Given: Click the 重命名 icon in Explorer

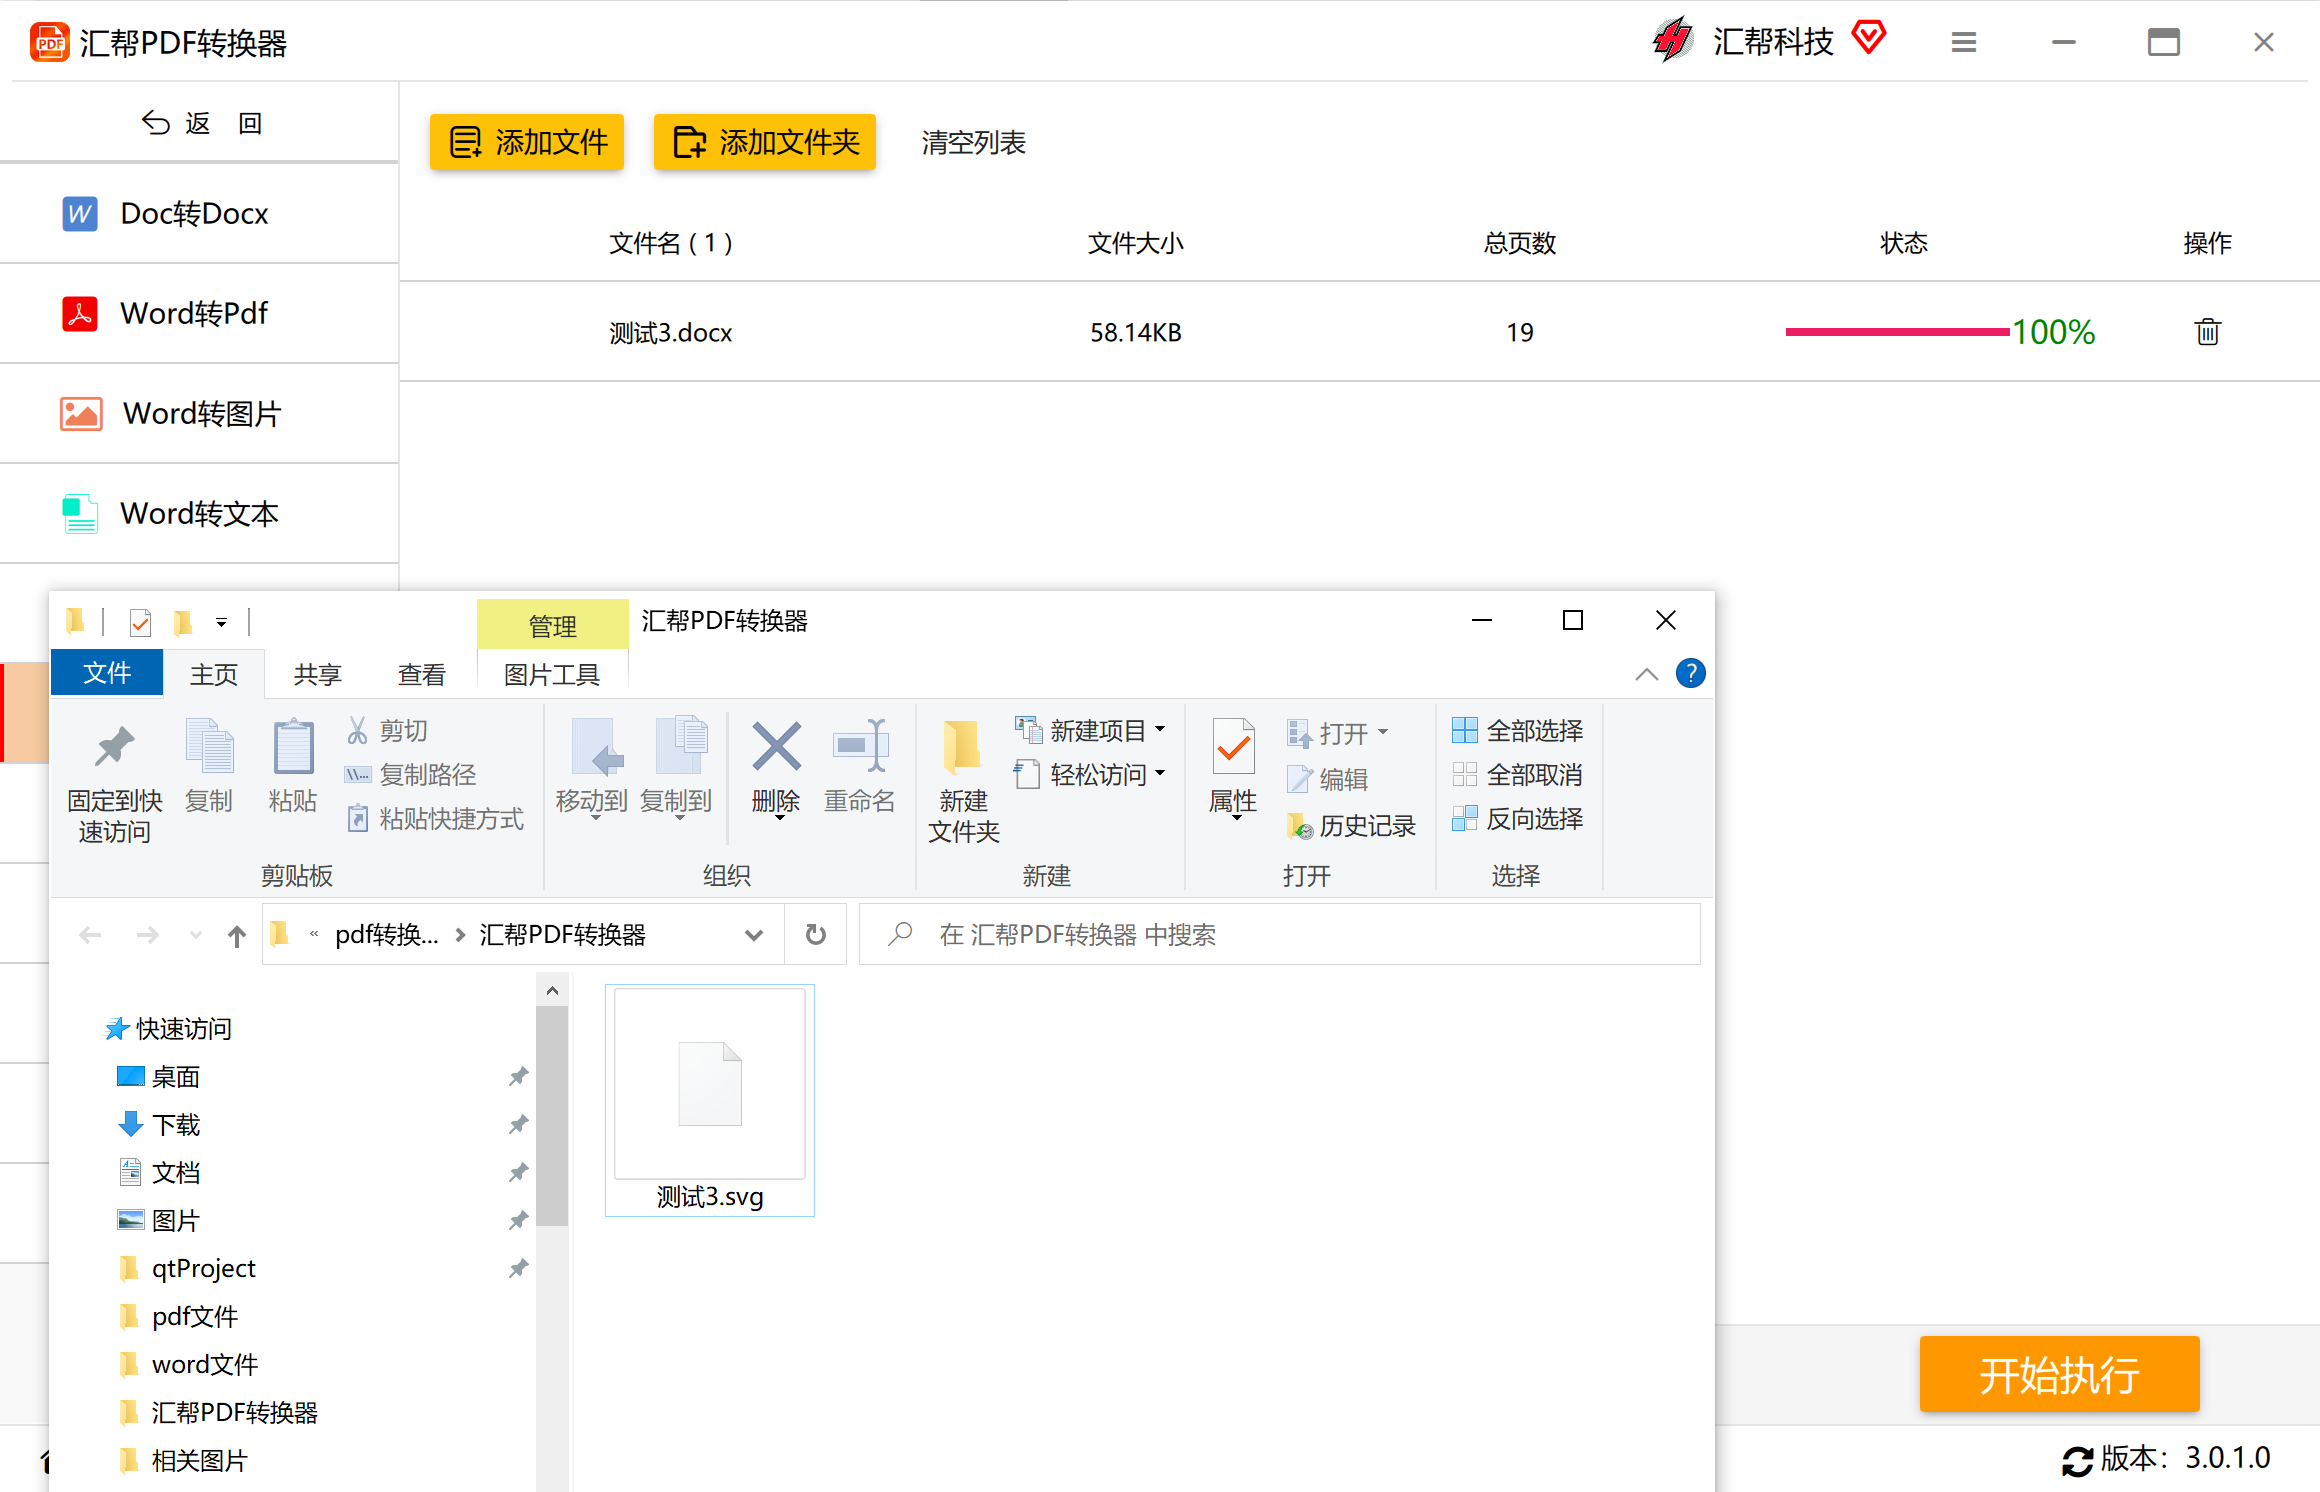Looking at the screenshot, I should (x=860, y=746).
